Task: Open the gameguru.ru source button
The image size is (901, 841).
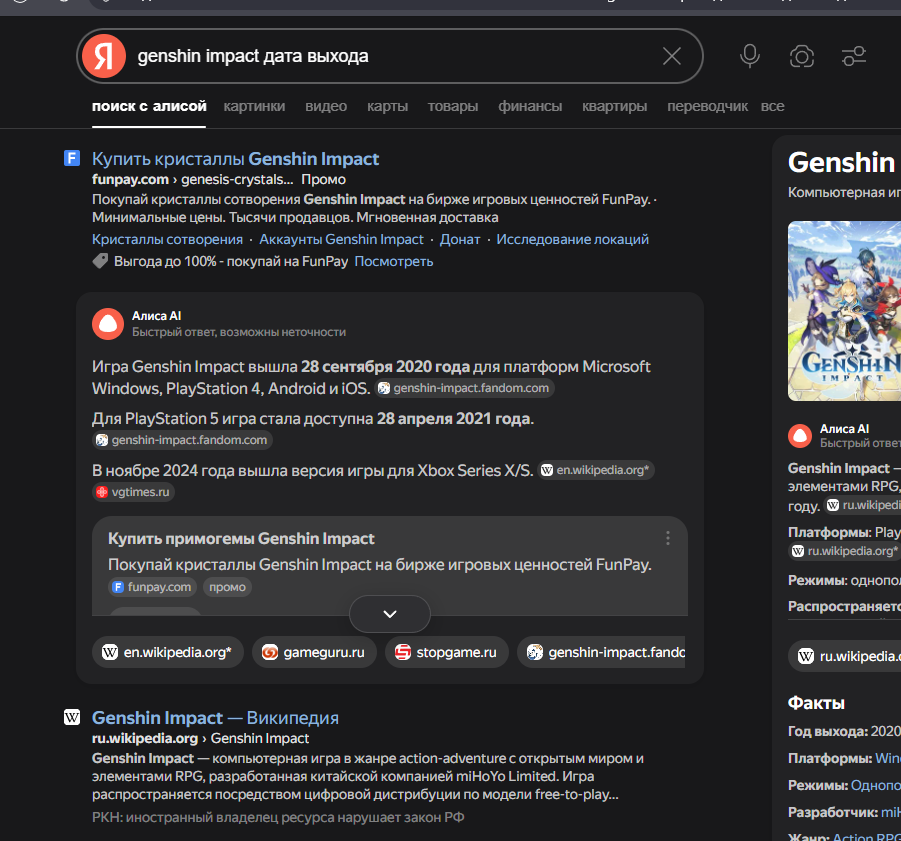Action: [x=314, y=653]
